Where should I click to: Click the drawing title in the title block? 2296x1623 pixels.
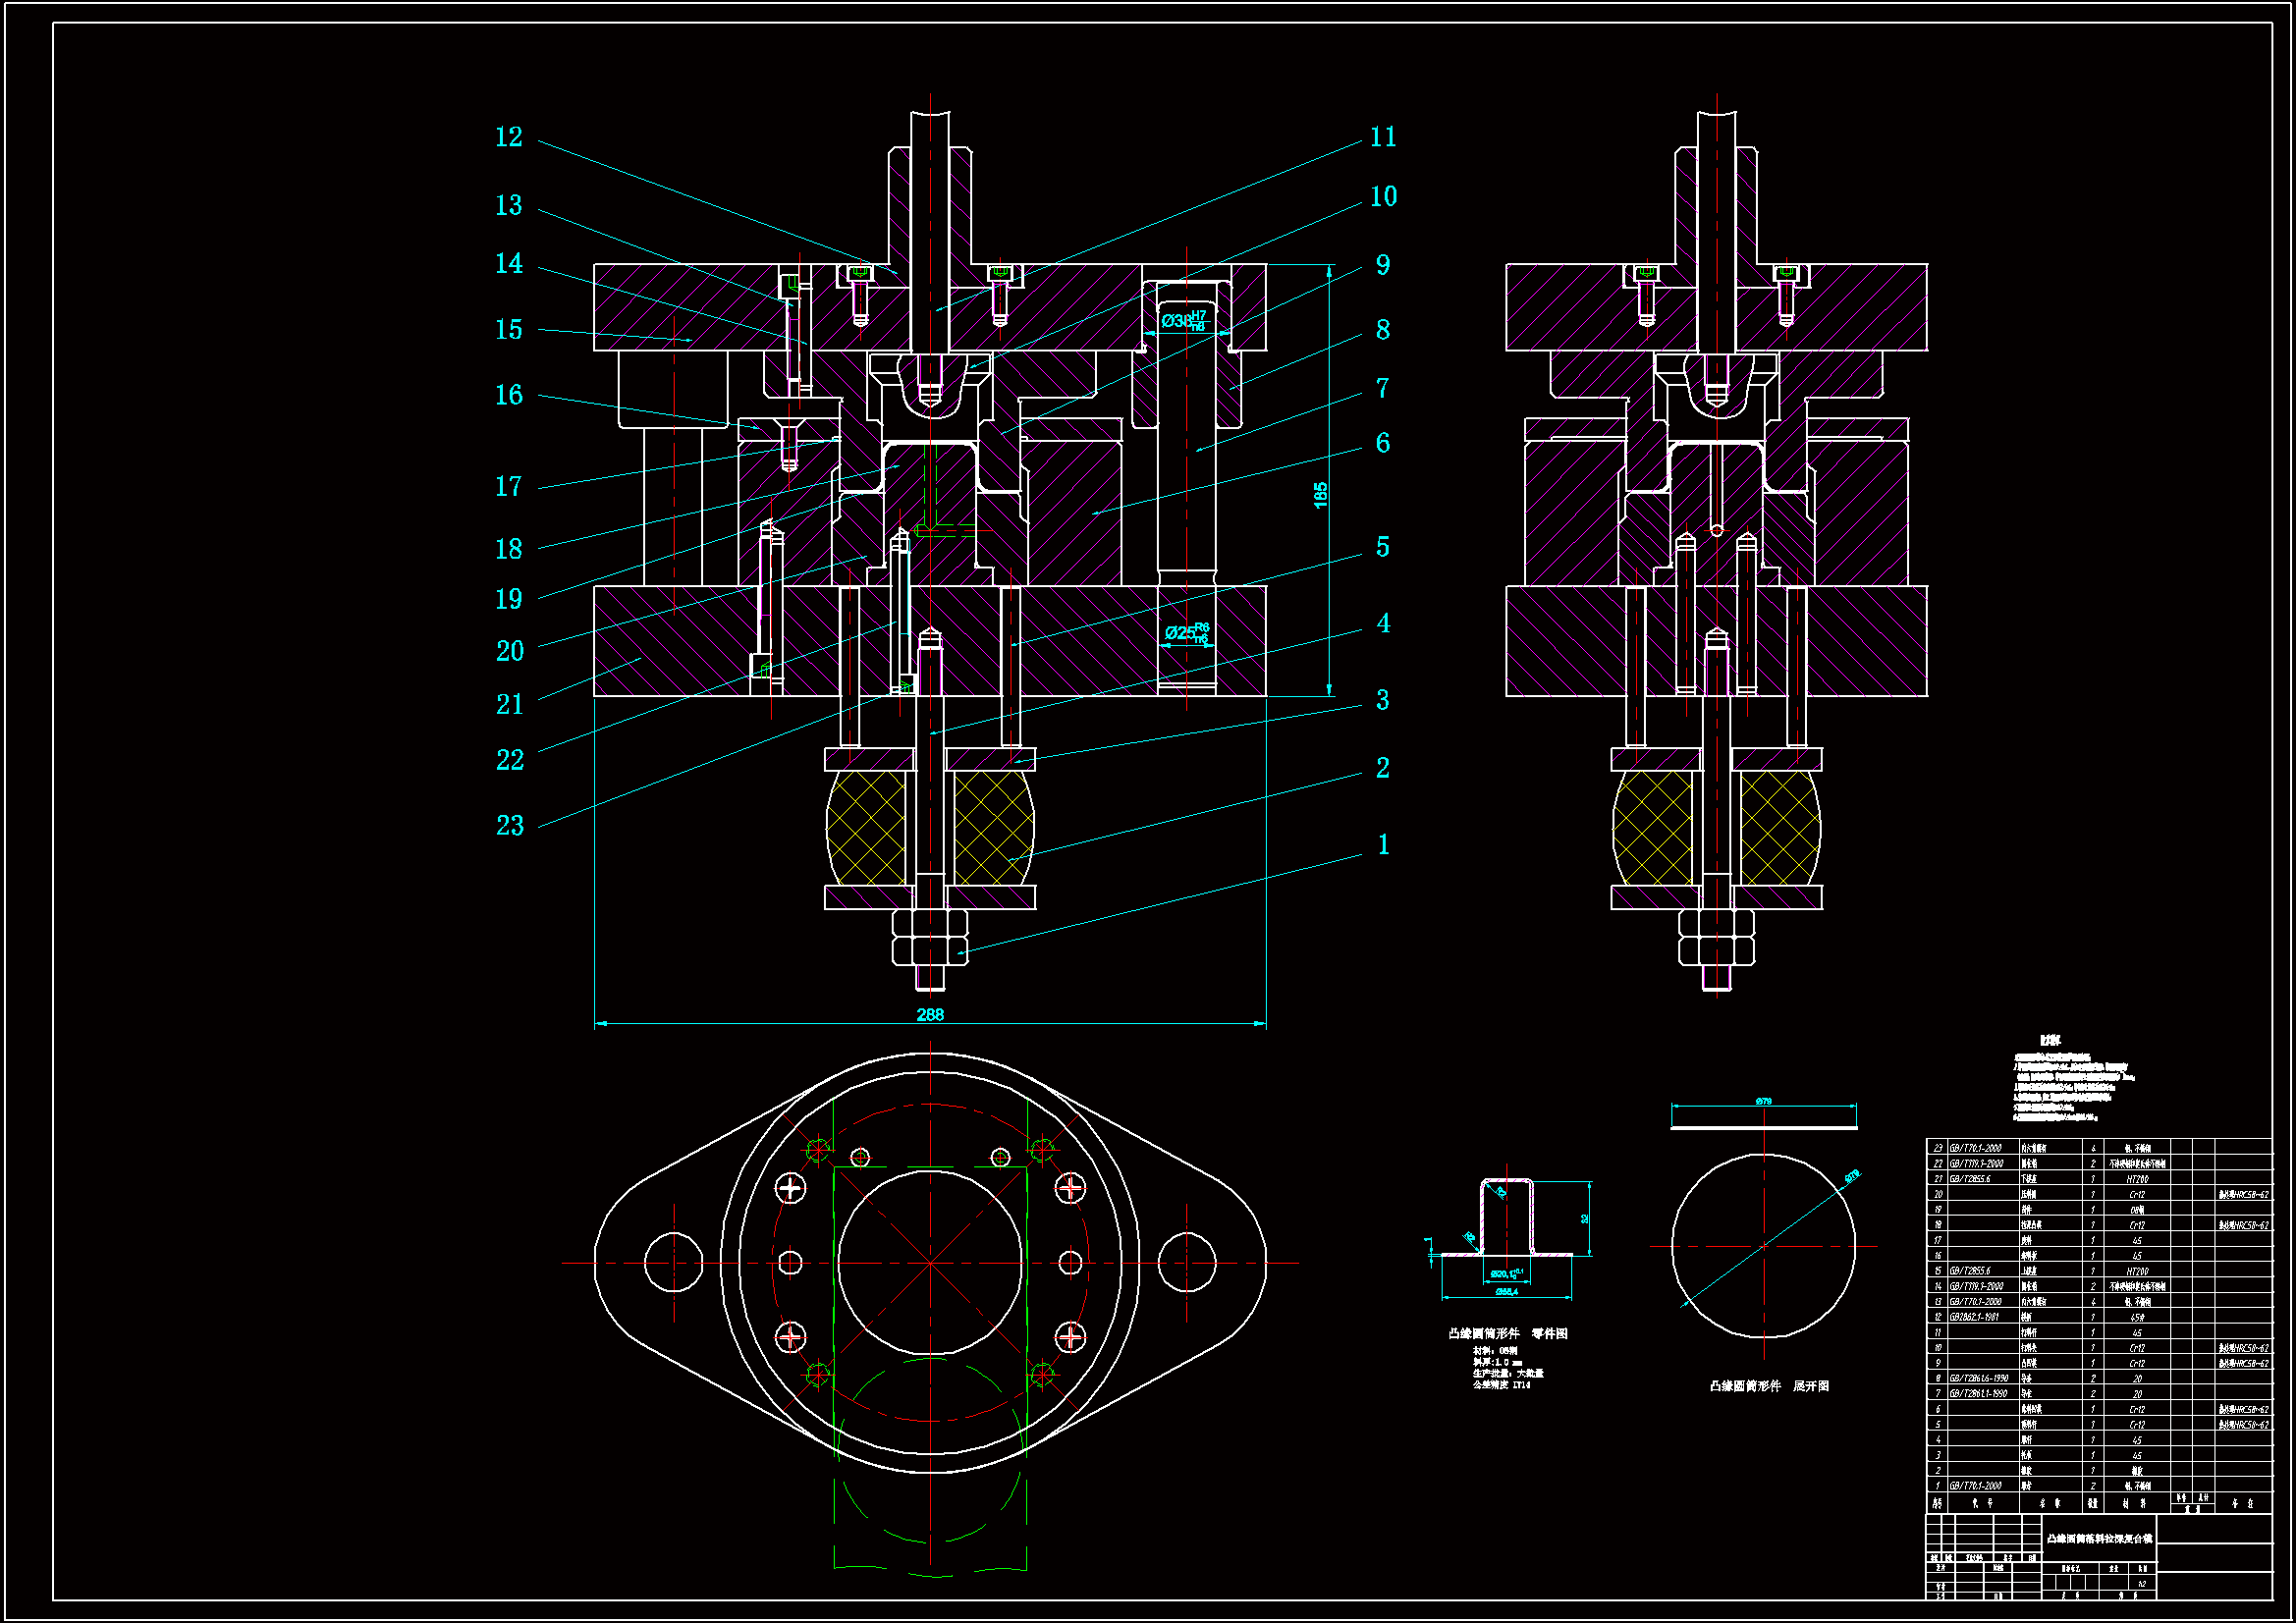(x=2099, y=1538)
